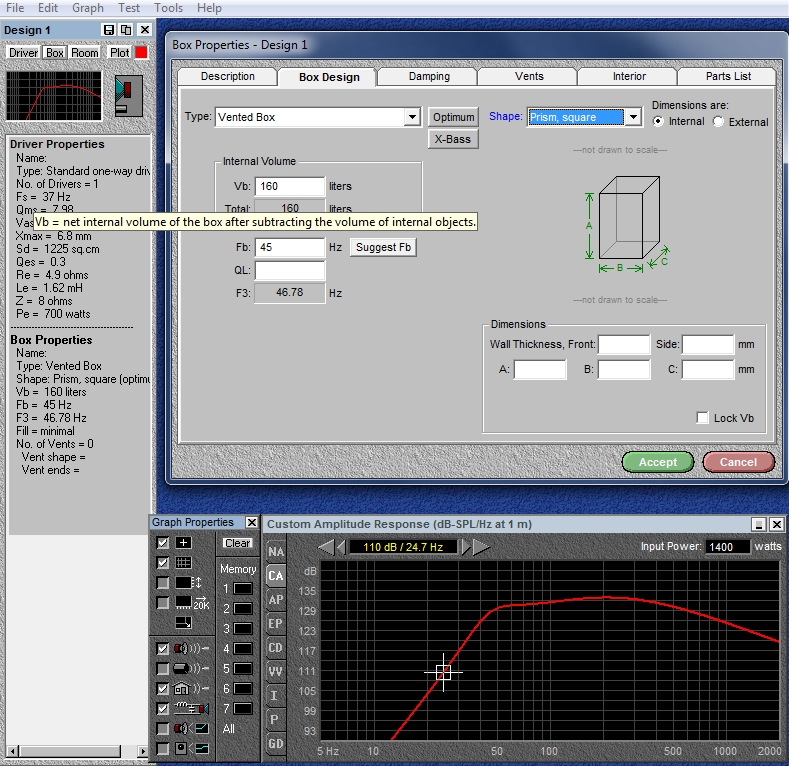Click the red plot color swatch

pyautogui.click(x=141, y=52)
